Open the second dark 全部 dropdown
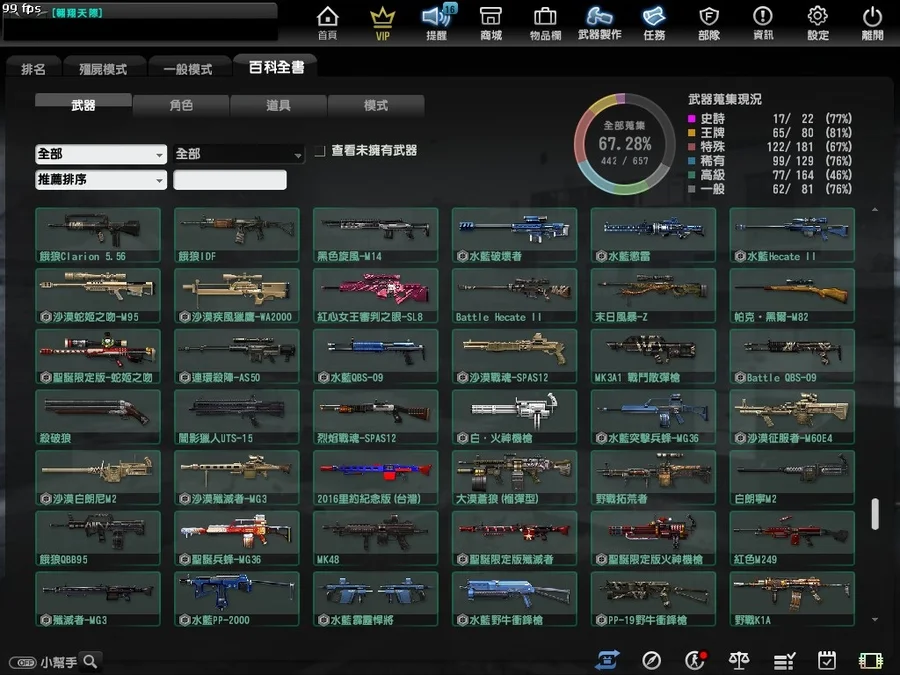This screenshot has height=675, width=900. [x=239, y=154]
